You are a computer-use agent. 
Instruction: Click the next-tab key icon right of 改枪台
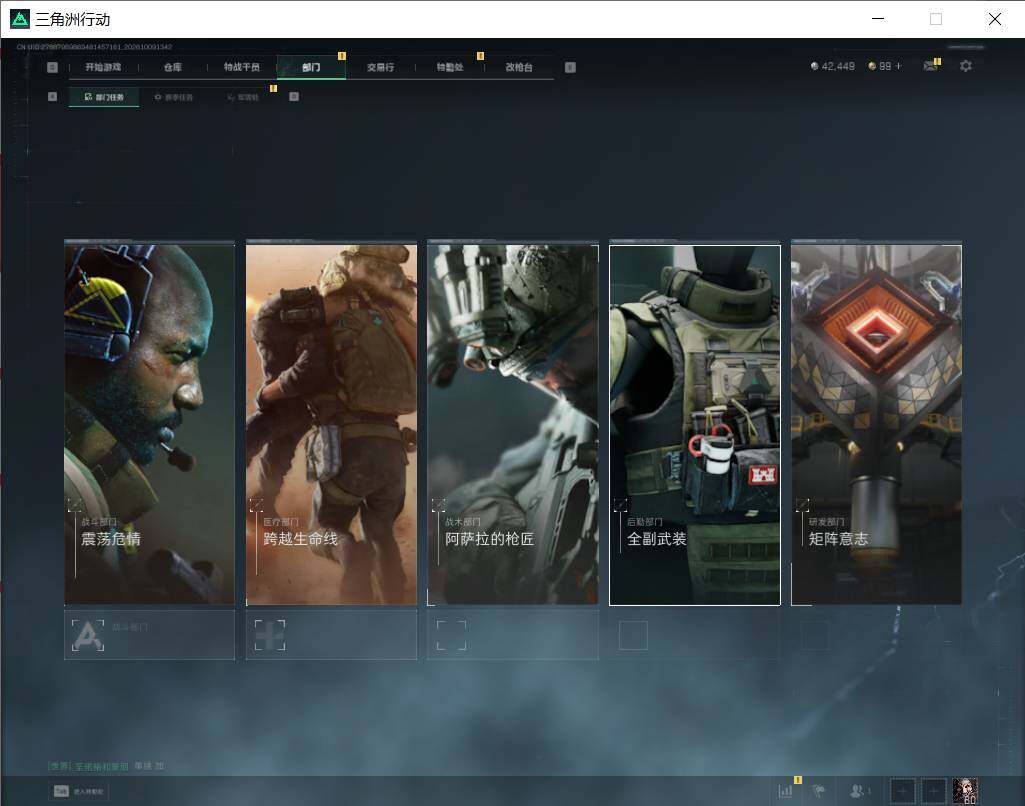(570, 67)
